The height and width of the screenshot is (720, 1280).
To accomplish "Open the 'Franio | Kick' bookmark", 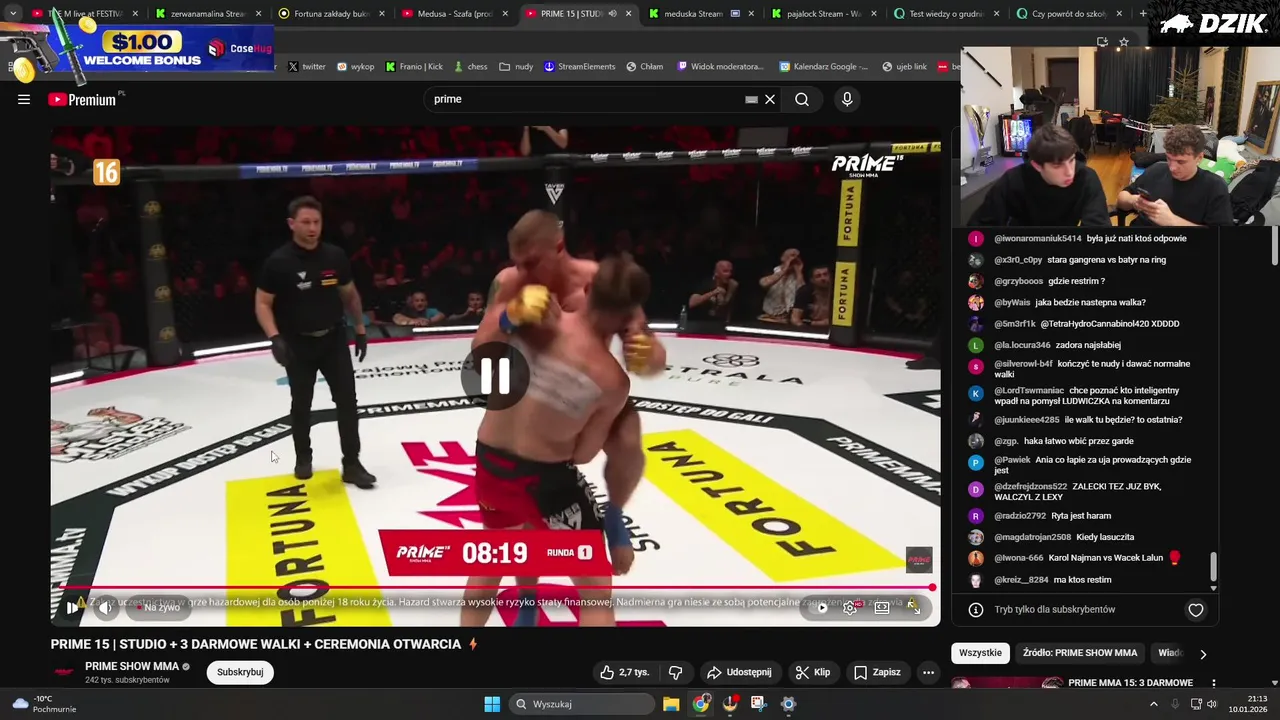I will [x=414, y=67].
